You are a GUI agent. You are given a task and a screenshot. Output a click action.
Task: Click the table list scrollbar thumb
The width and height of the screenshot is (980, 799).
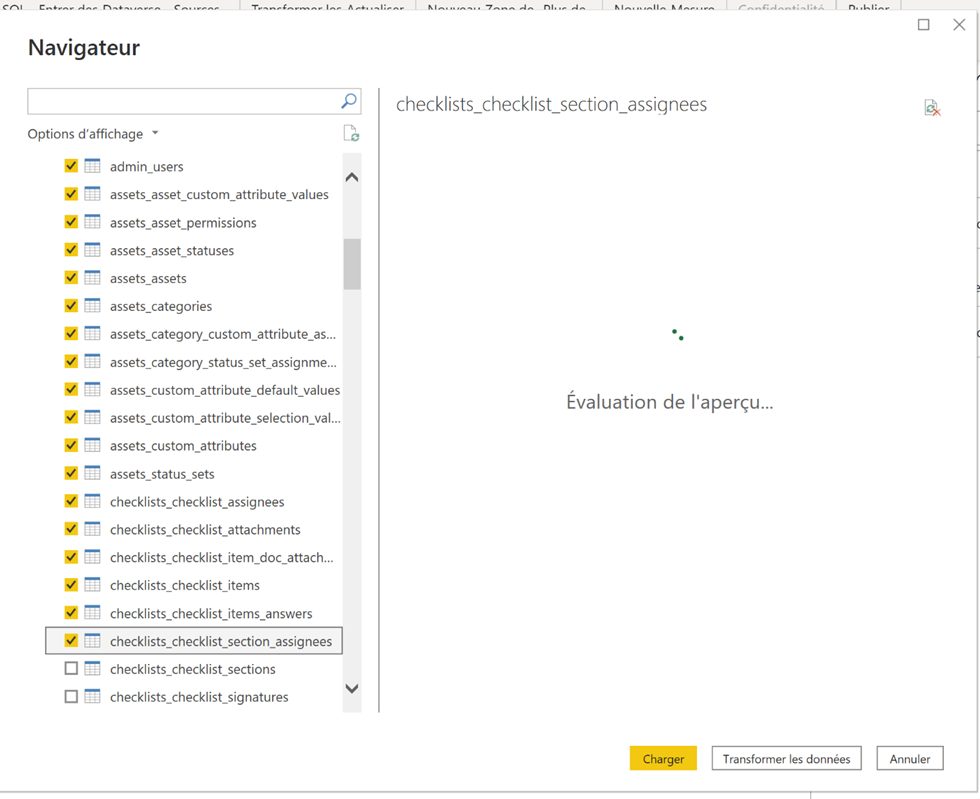[352, 264]
